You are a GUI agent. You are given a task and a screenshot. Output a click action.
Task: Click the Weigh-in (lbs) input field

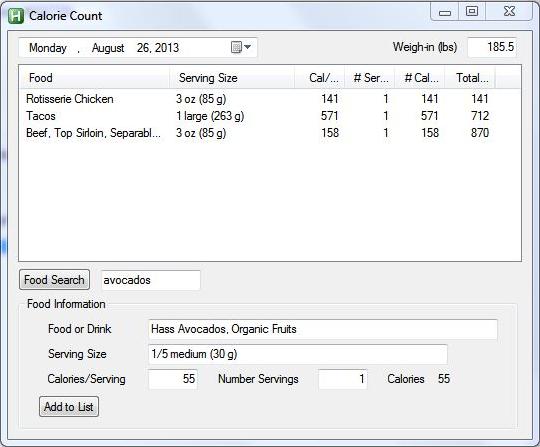click(492, 47)
